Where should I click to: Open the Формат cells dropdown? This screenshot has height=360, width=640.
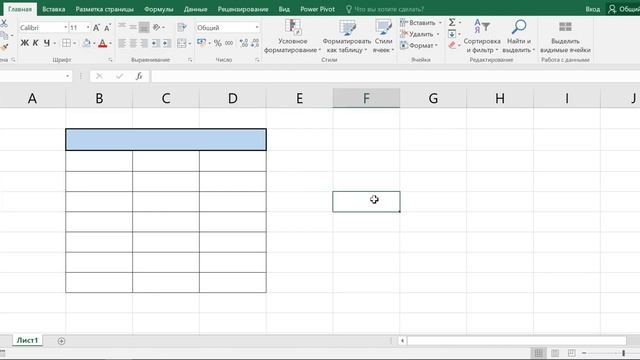click(419, 45)
